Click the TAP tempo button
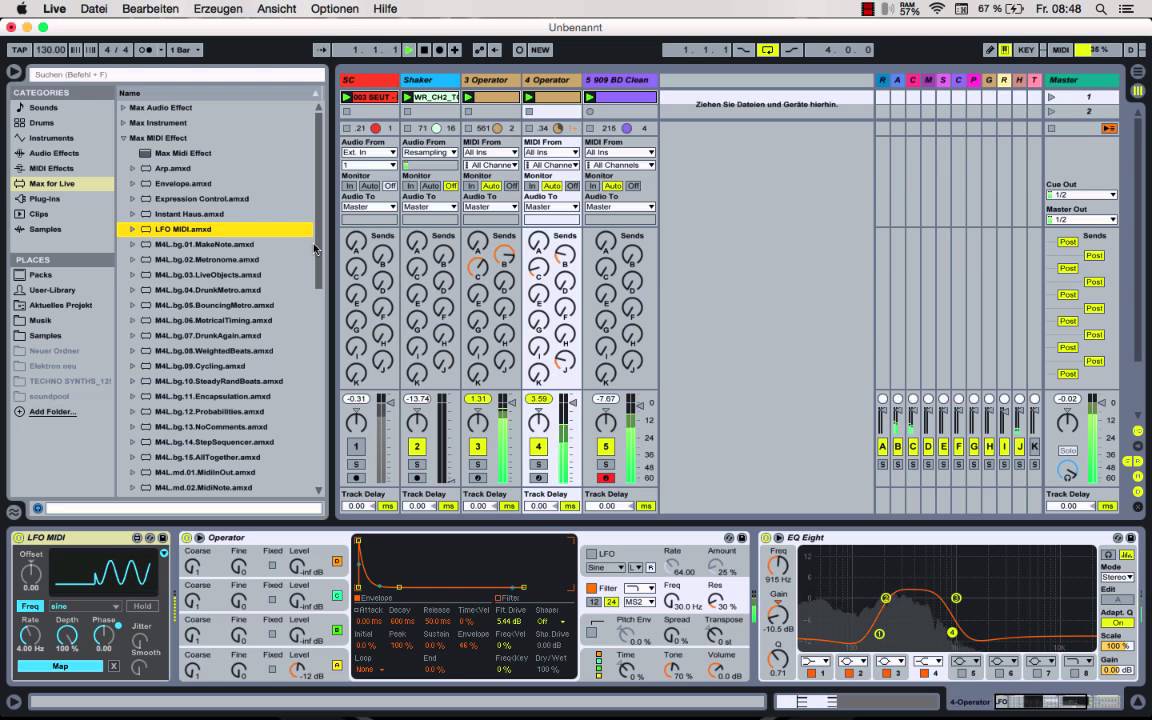The width and height of the screenshot is (1152, 720). pyautogui.click(x=19, y=50)
